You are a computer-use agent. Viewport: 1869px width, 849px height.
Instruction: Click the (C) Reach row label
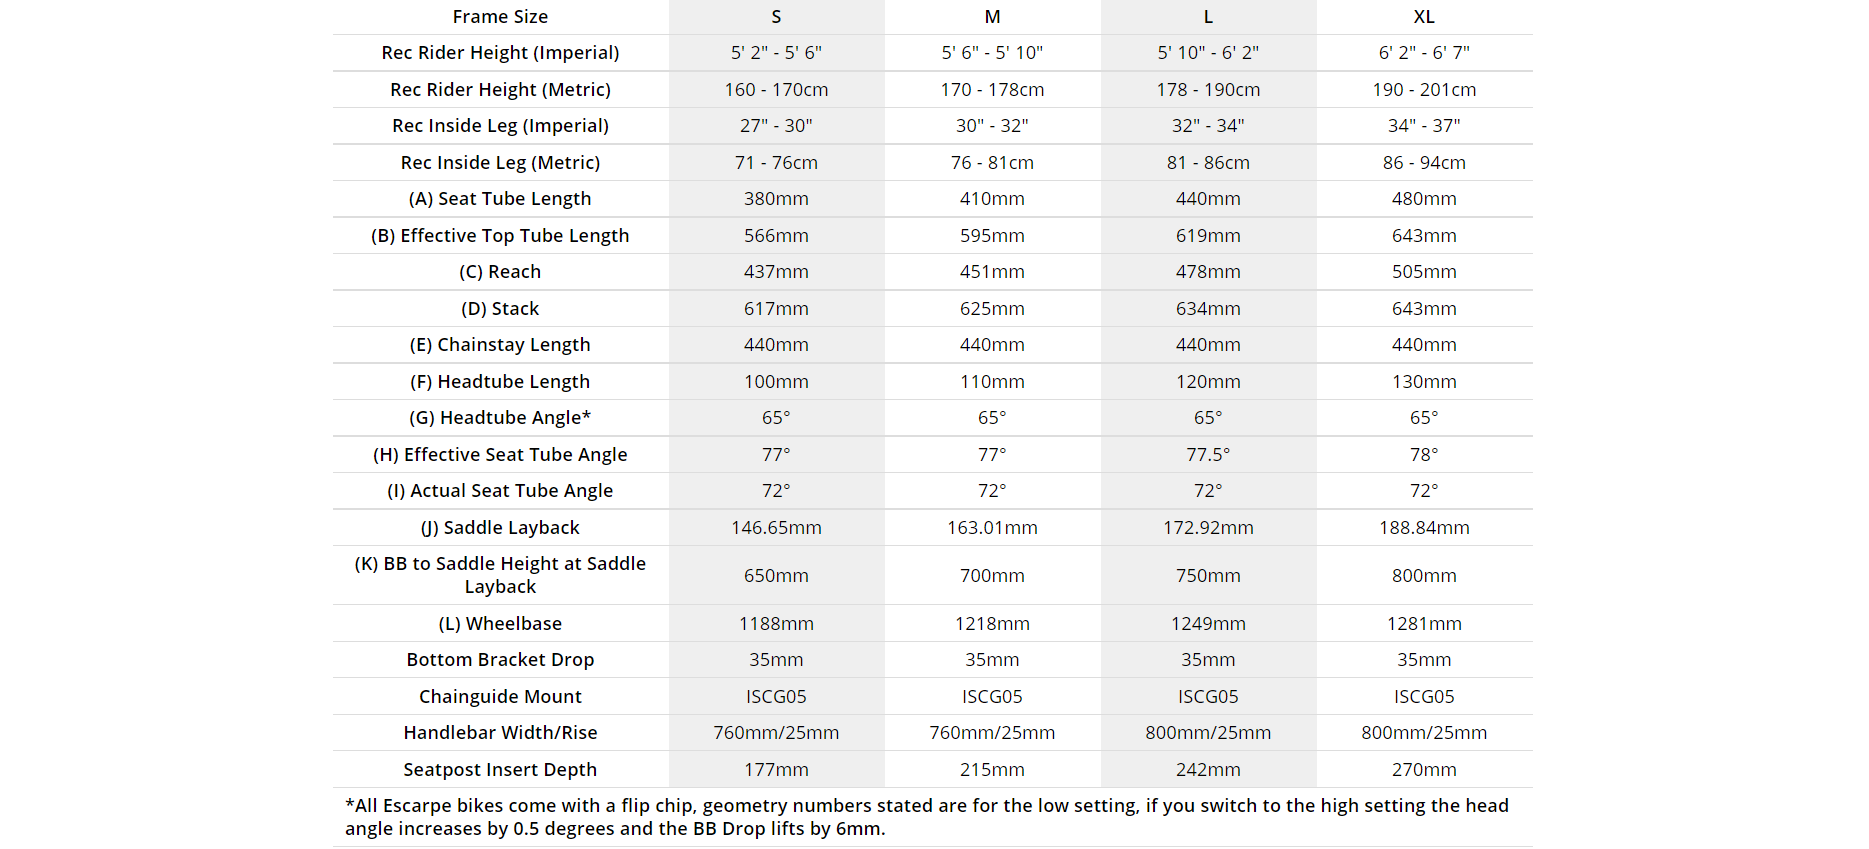[500, 272]
